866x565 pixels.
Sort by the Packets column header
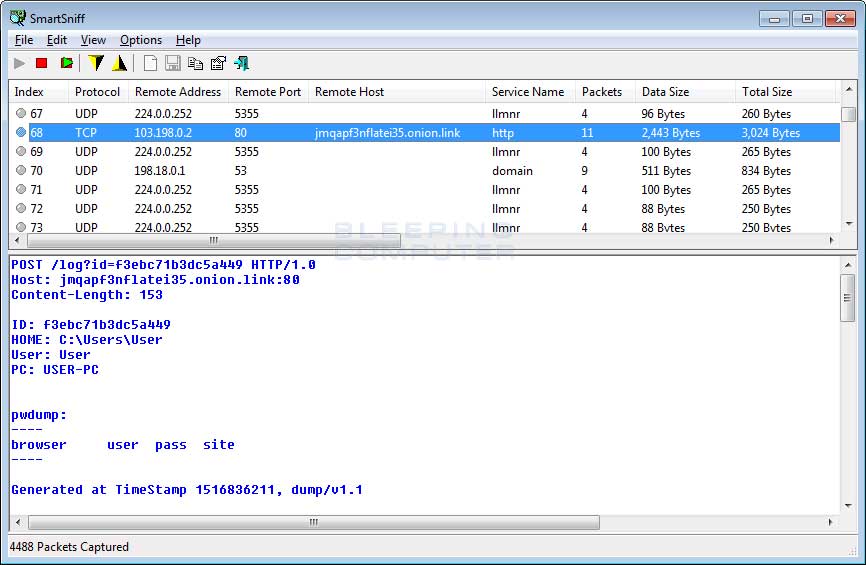(x=604, y=92)
